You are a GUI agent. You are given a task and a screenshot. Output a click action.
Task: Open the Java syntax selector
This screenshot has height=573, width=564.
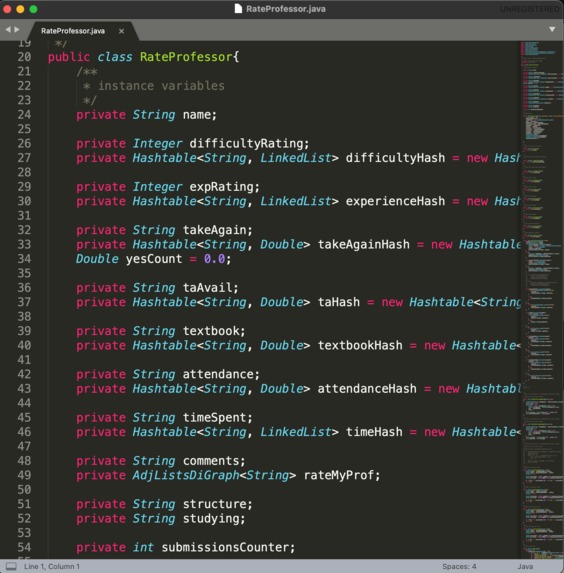(525, 566)
